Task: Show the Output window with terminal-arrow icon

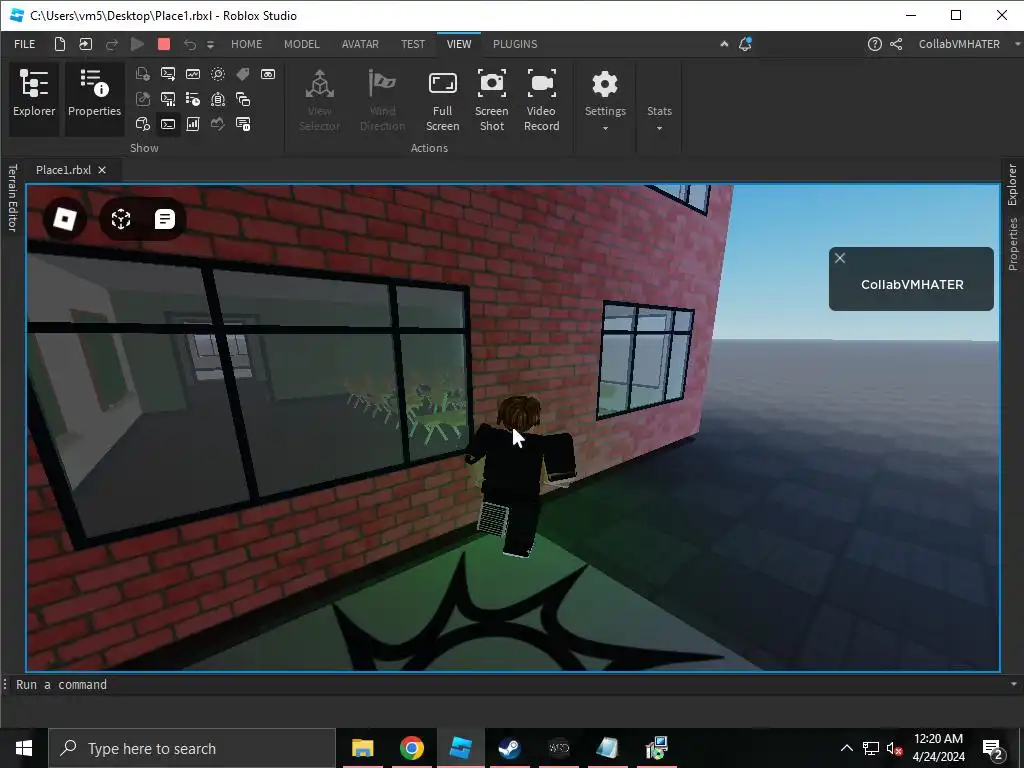Action: [168, 74]
